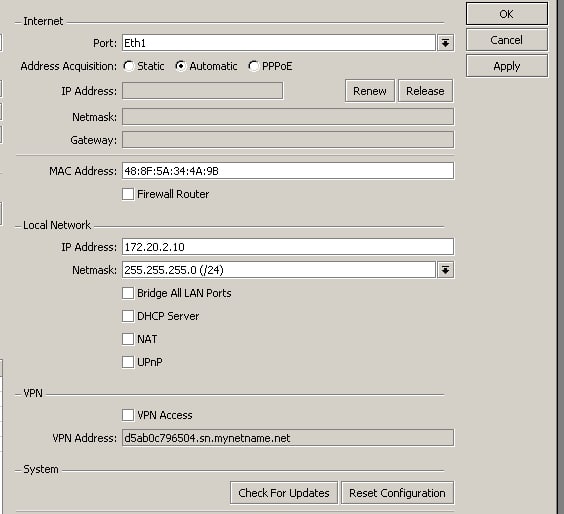Screen dimensions: 564x514
Task: Select Automatic address acquisition
Action: (181, 66)
